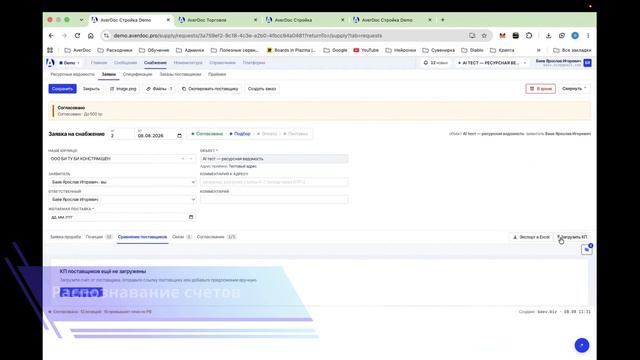The image size is (640, 360).
Task: Select the Сравнение поставщиков tab
Action: pos(142,237)
